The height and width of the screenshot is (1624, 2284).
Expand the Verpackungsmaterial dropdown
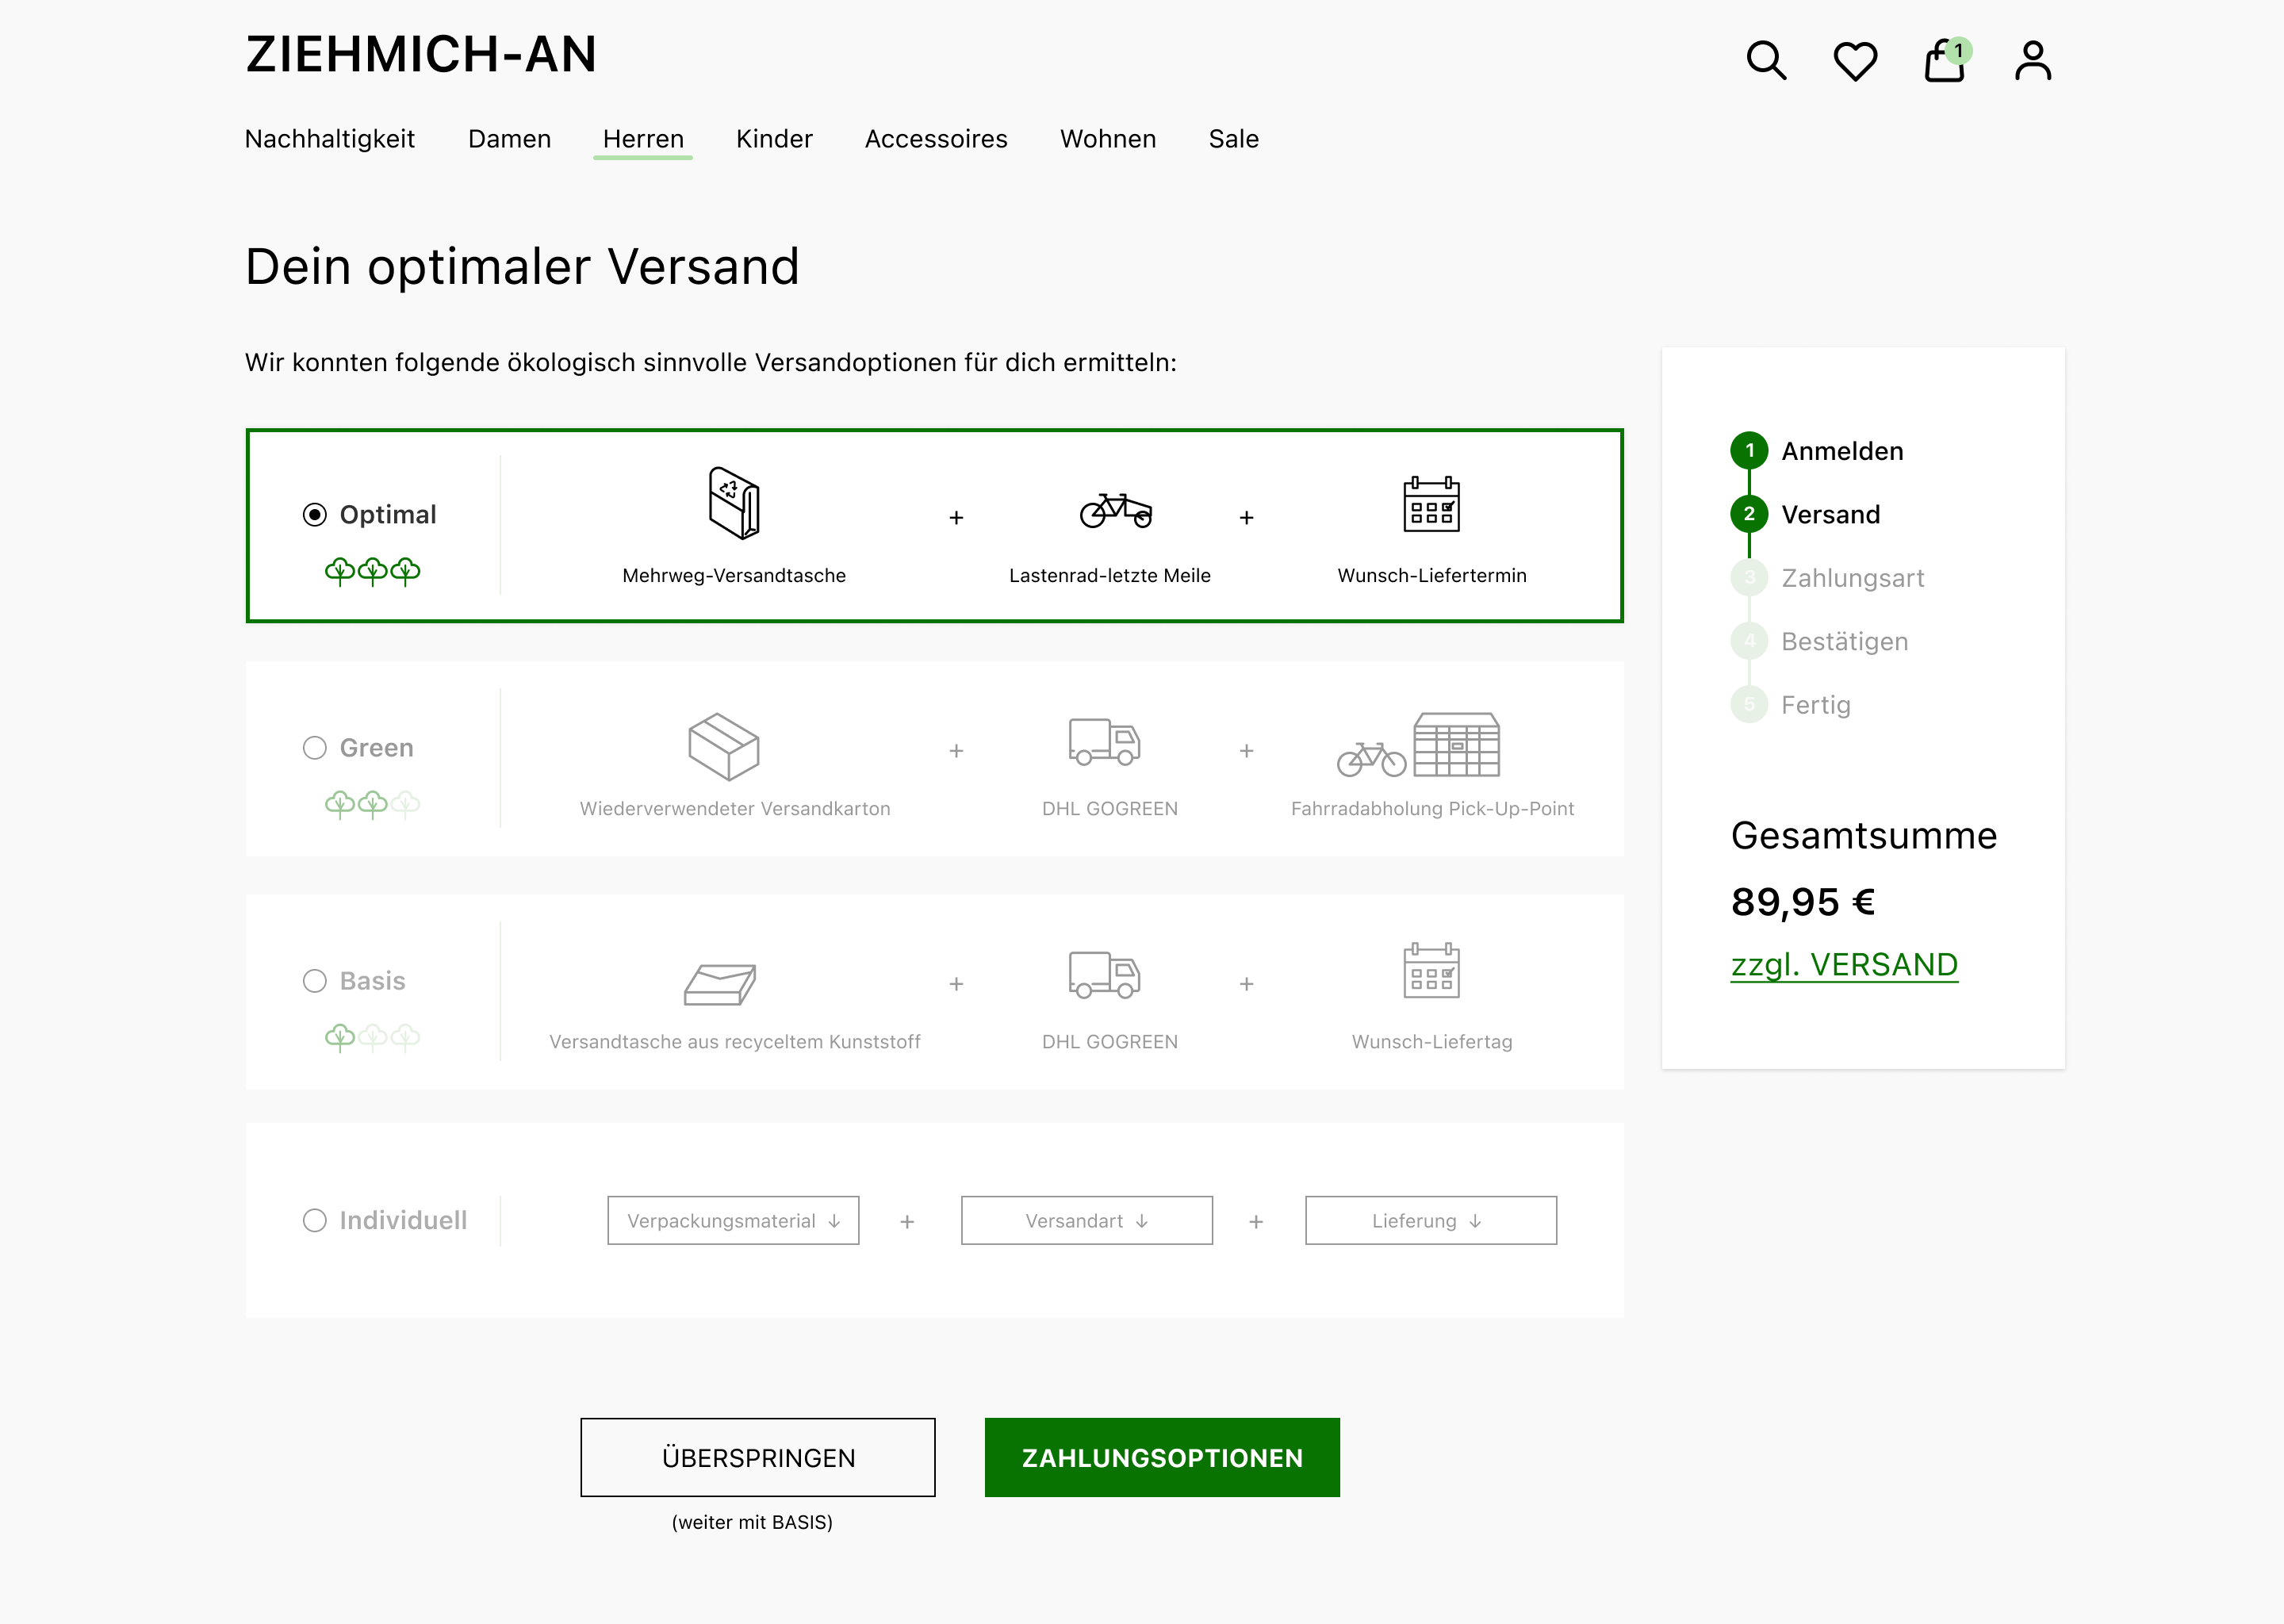click(x=733, y=1221)
